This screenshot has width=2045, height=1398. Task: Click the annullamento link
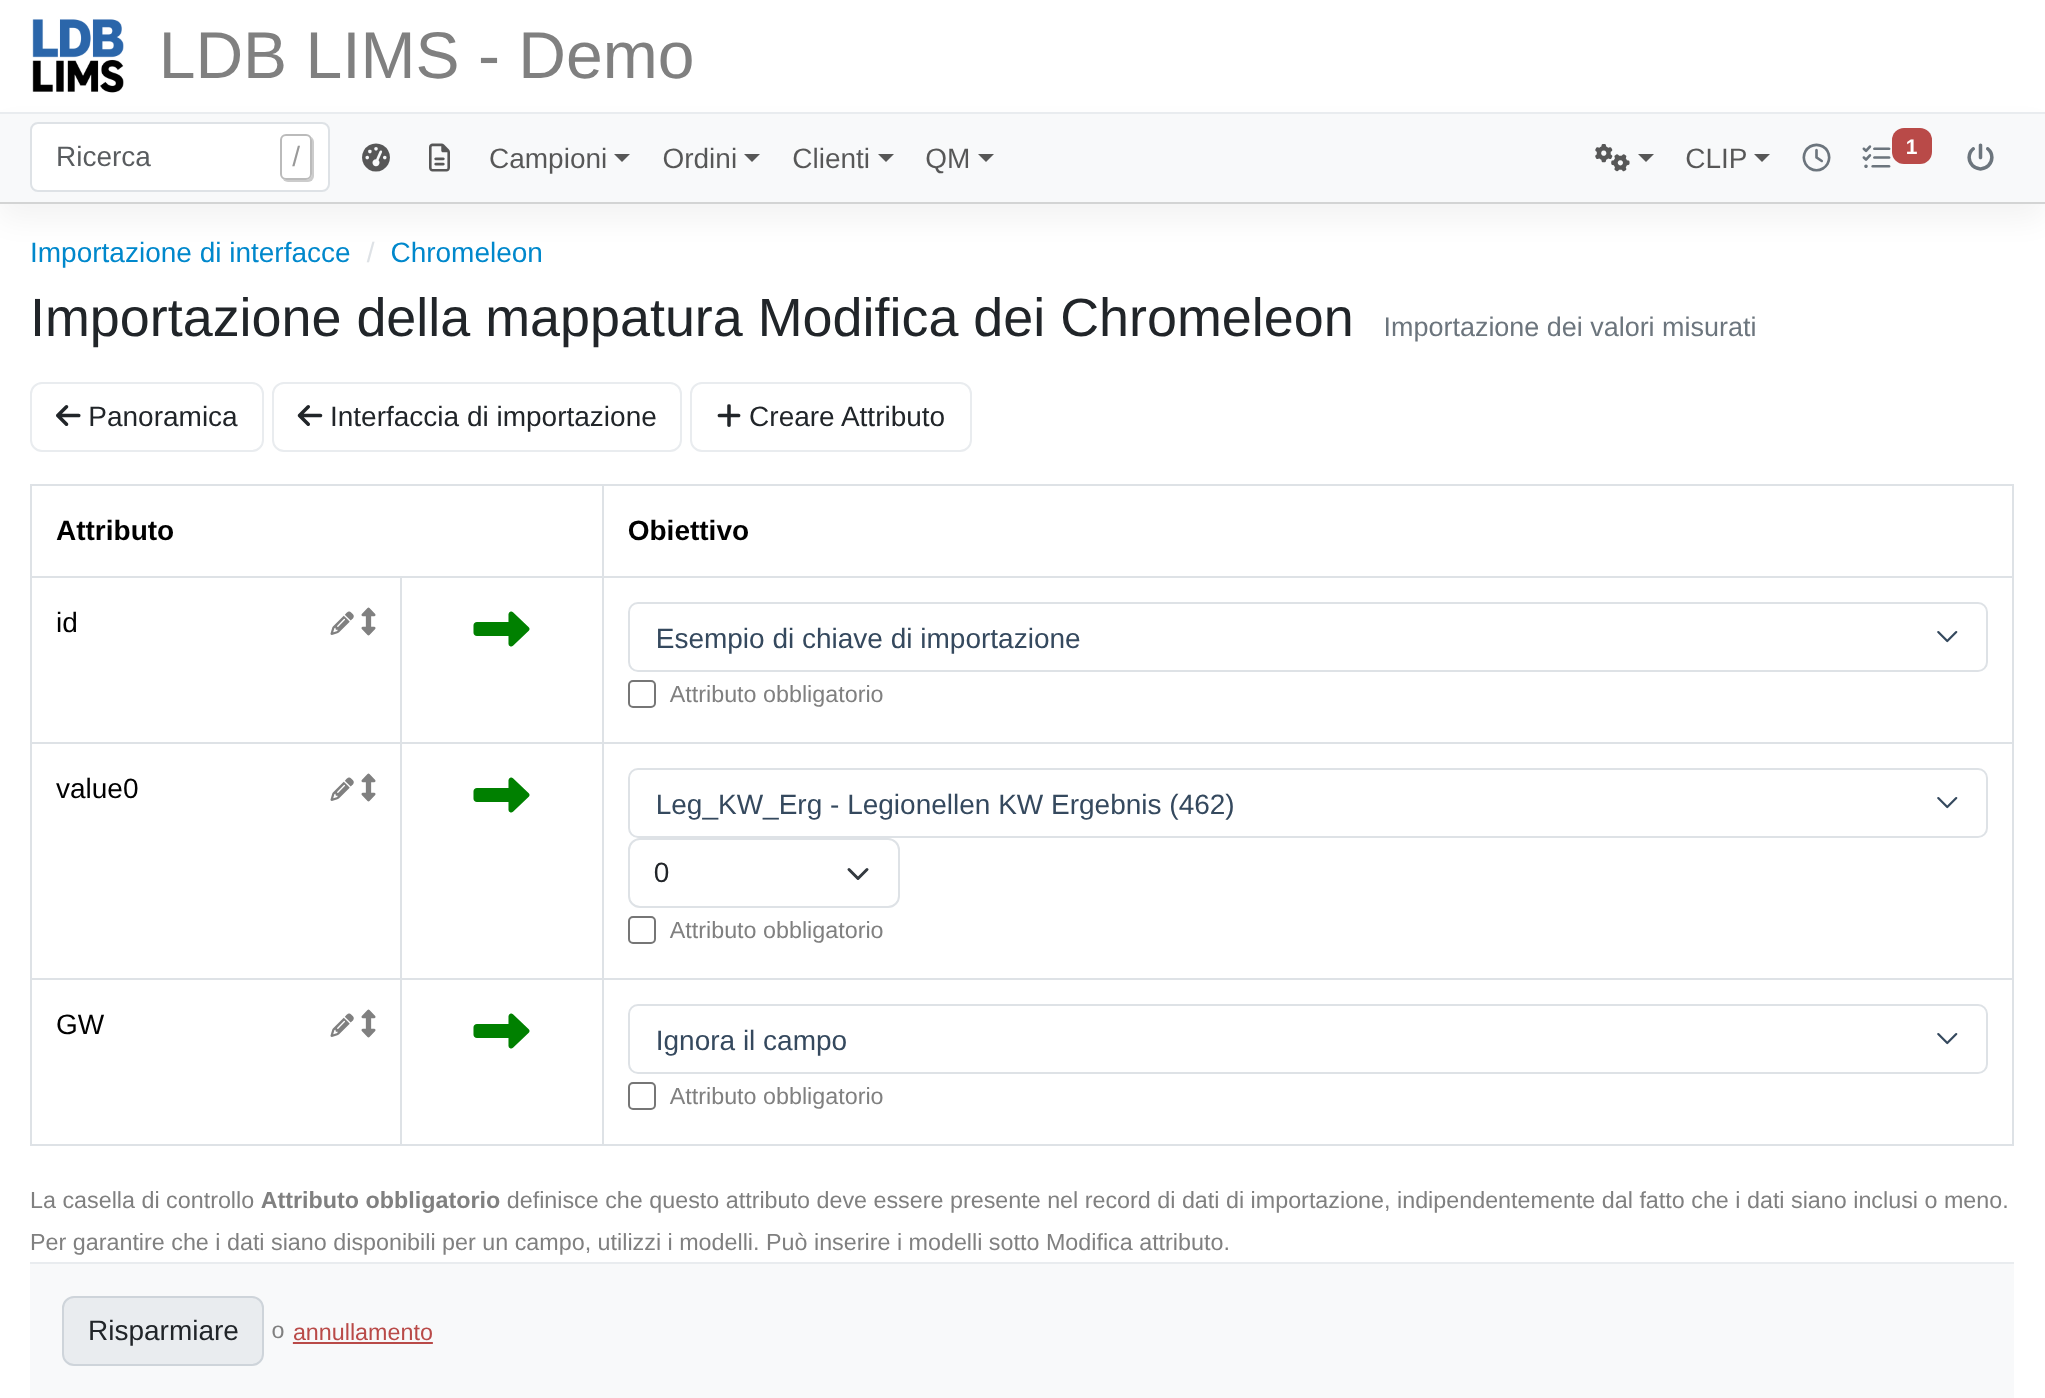[363, 1332]
